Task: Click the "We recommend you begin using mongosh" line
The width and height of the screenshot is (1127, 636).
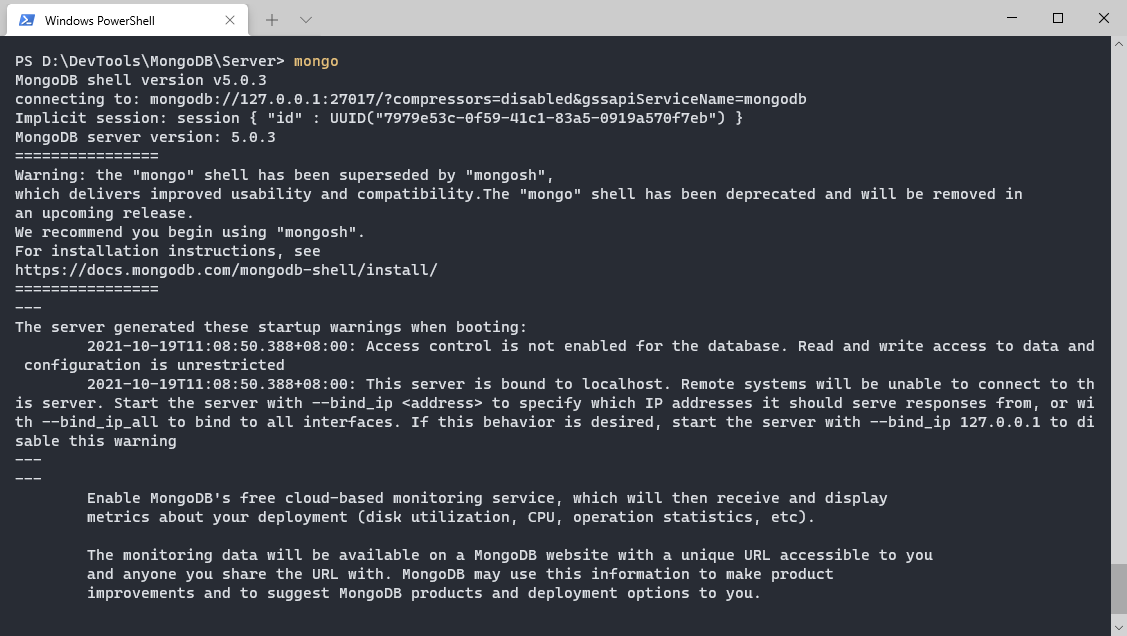Action: pos(190,232)
